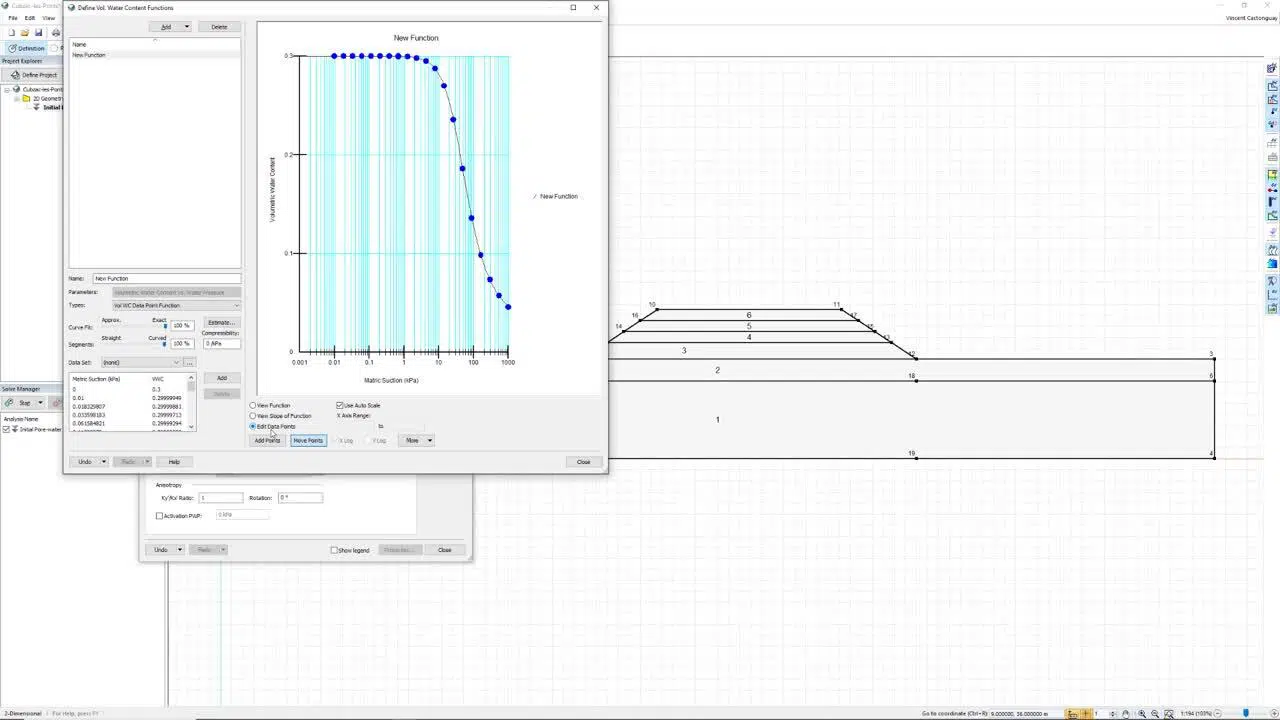Uncheck the Use Auto Scale checkbox
Screen dimensions: 1280x720
340,405
